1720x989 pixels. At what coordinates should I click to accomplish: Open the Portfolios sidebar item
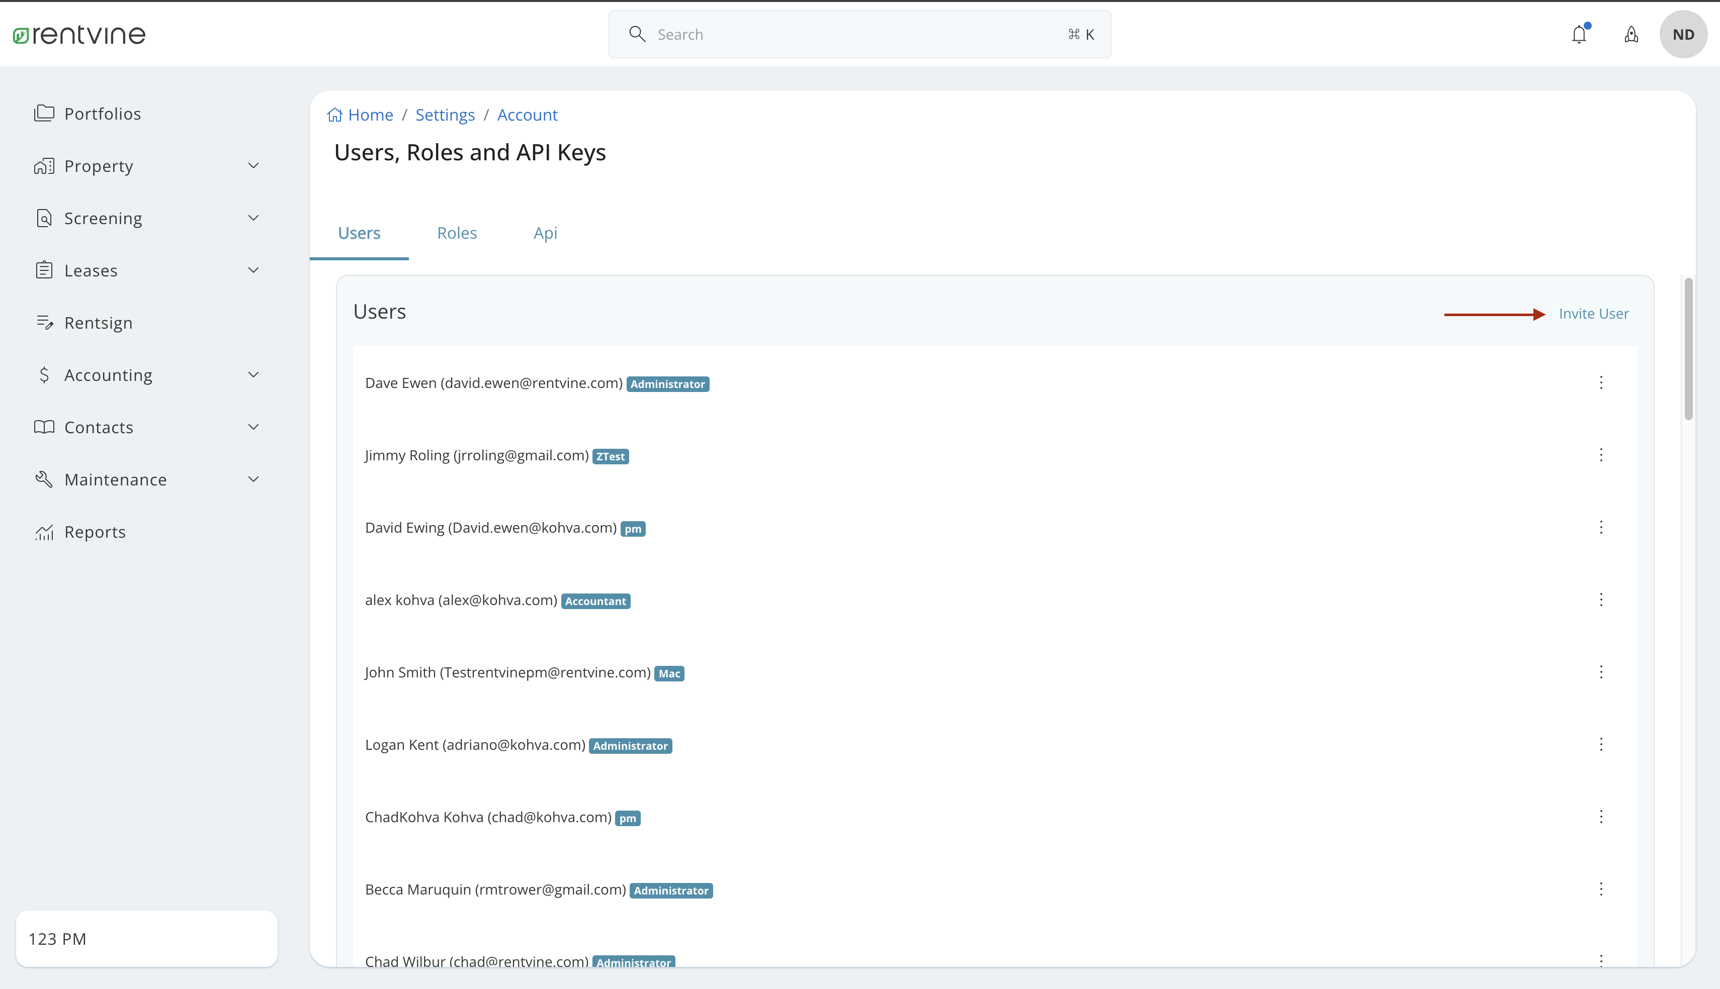(102, 114)
